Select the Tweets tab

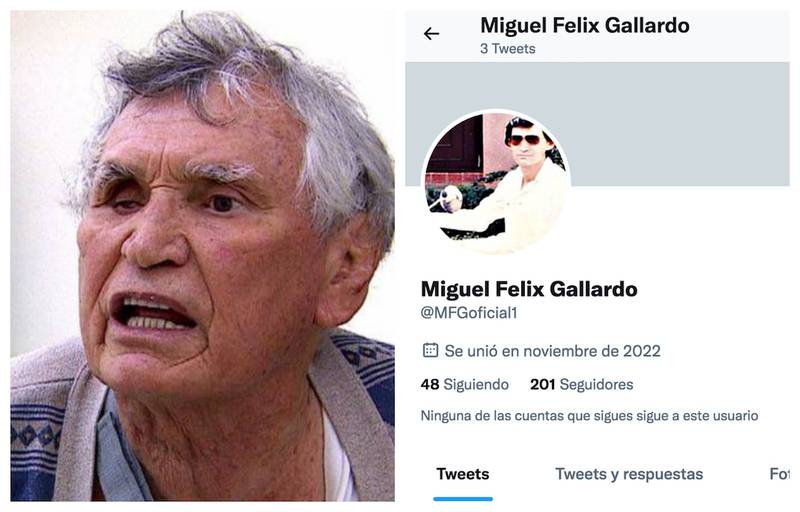(463, 474)
